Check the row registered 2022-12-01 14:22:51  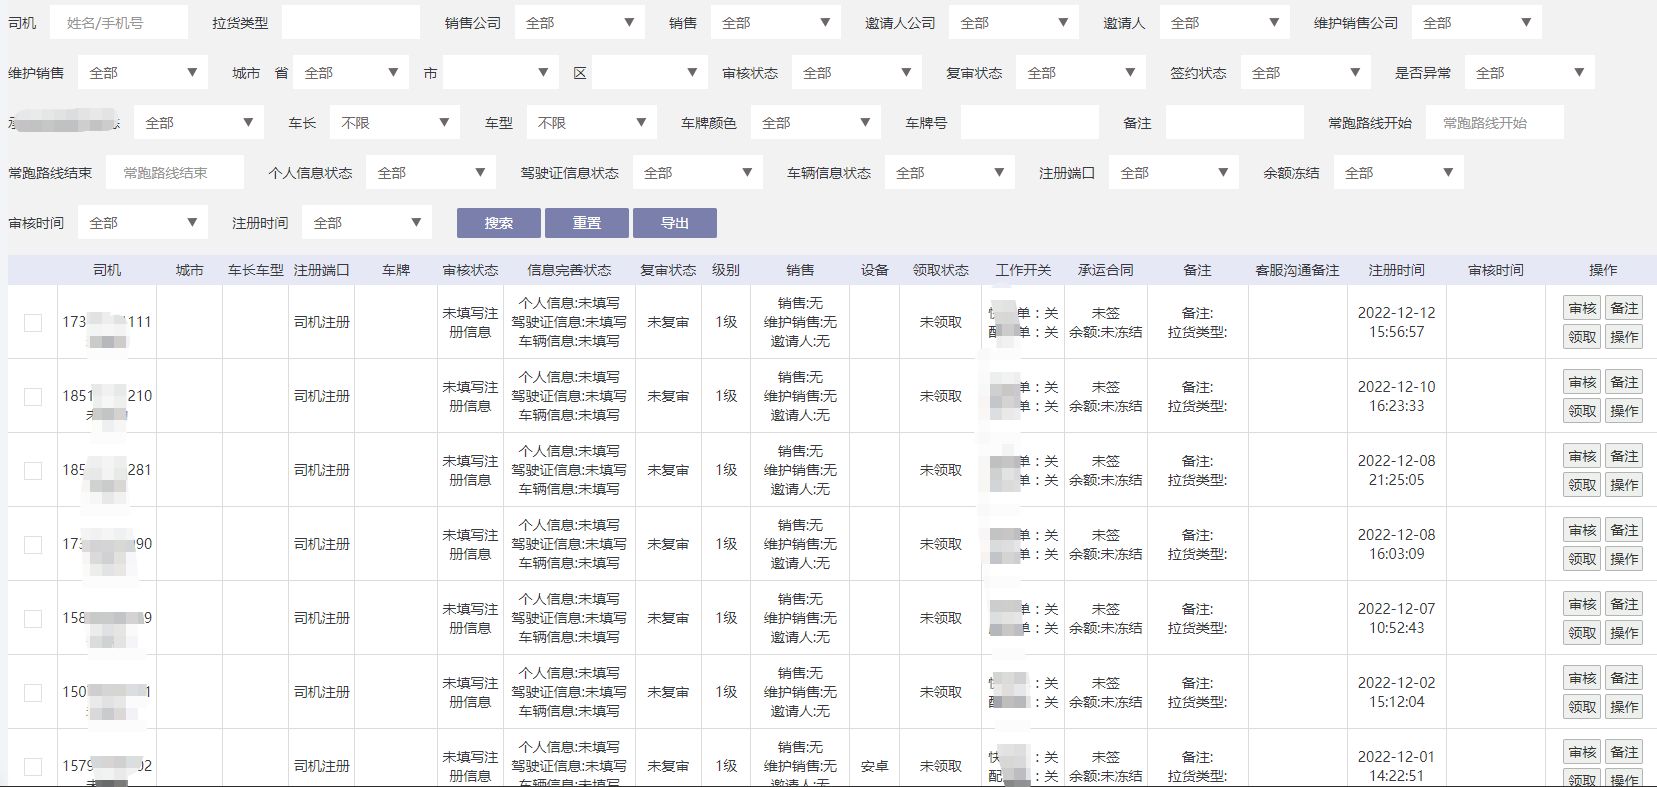tap(33, 766)
